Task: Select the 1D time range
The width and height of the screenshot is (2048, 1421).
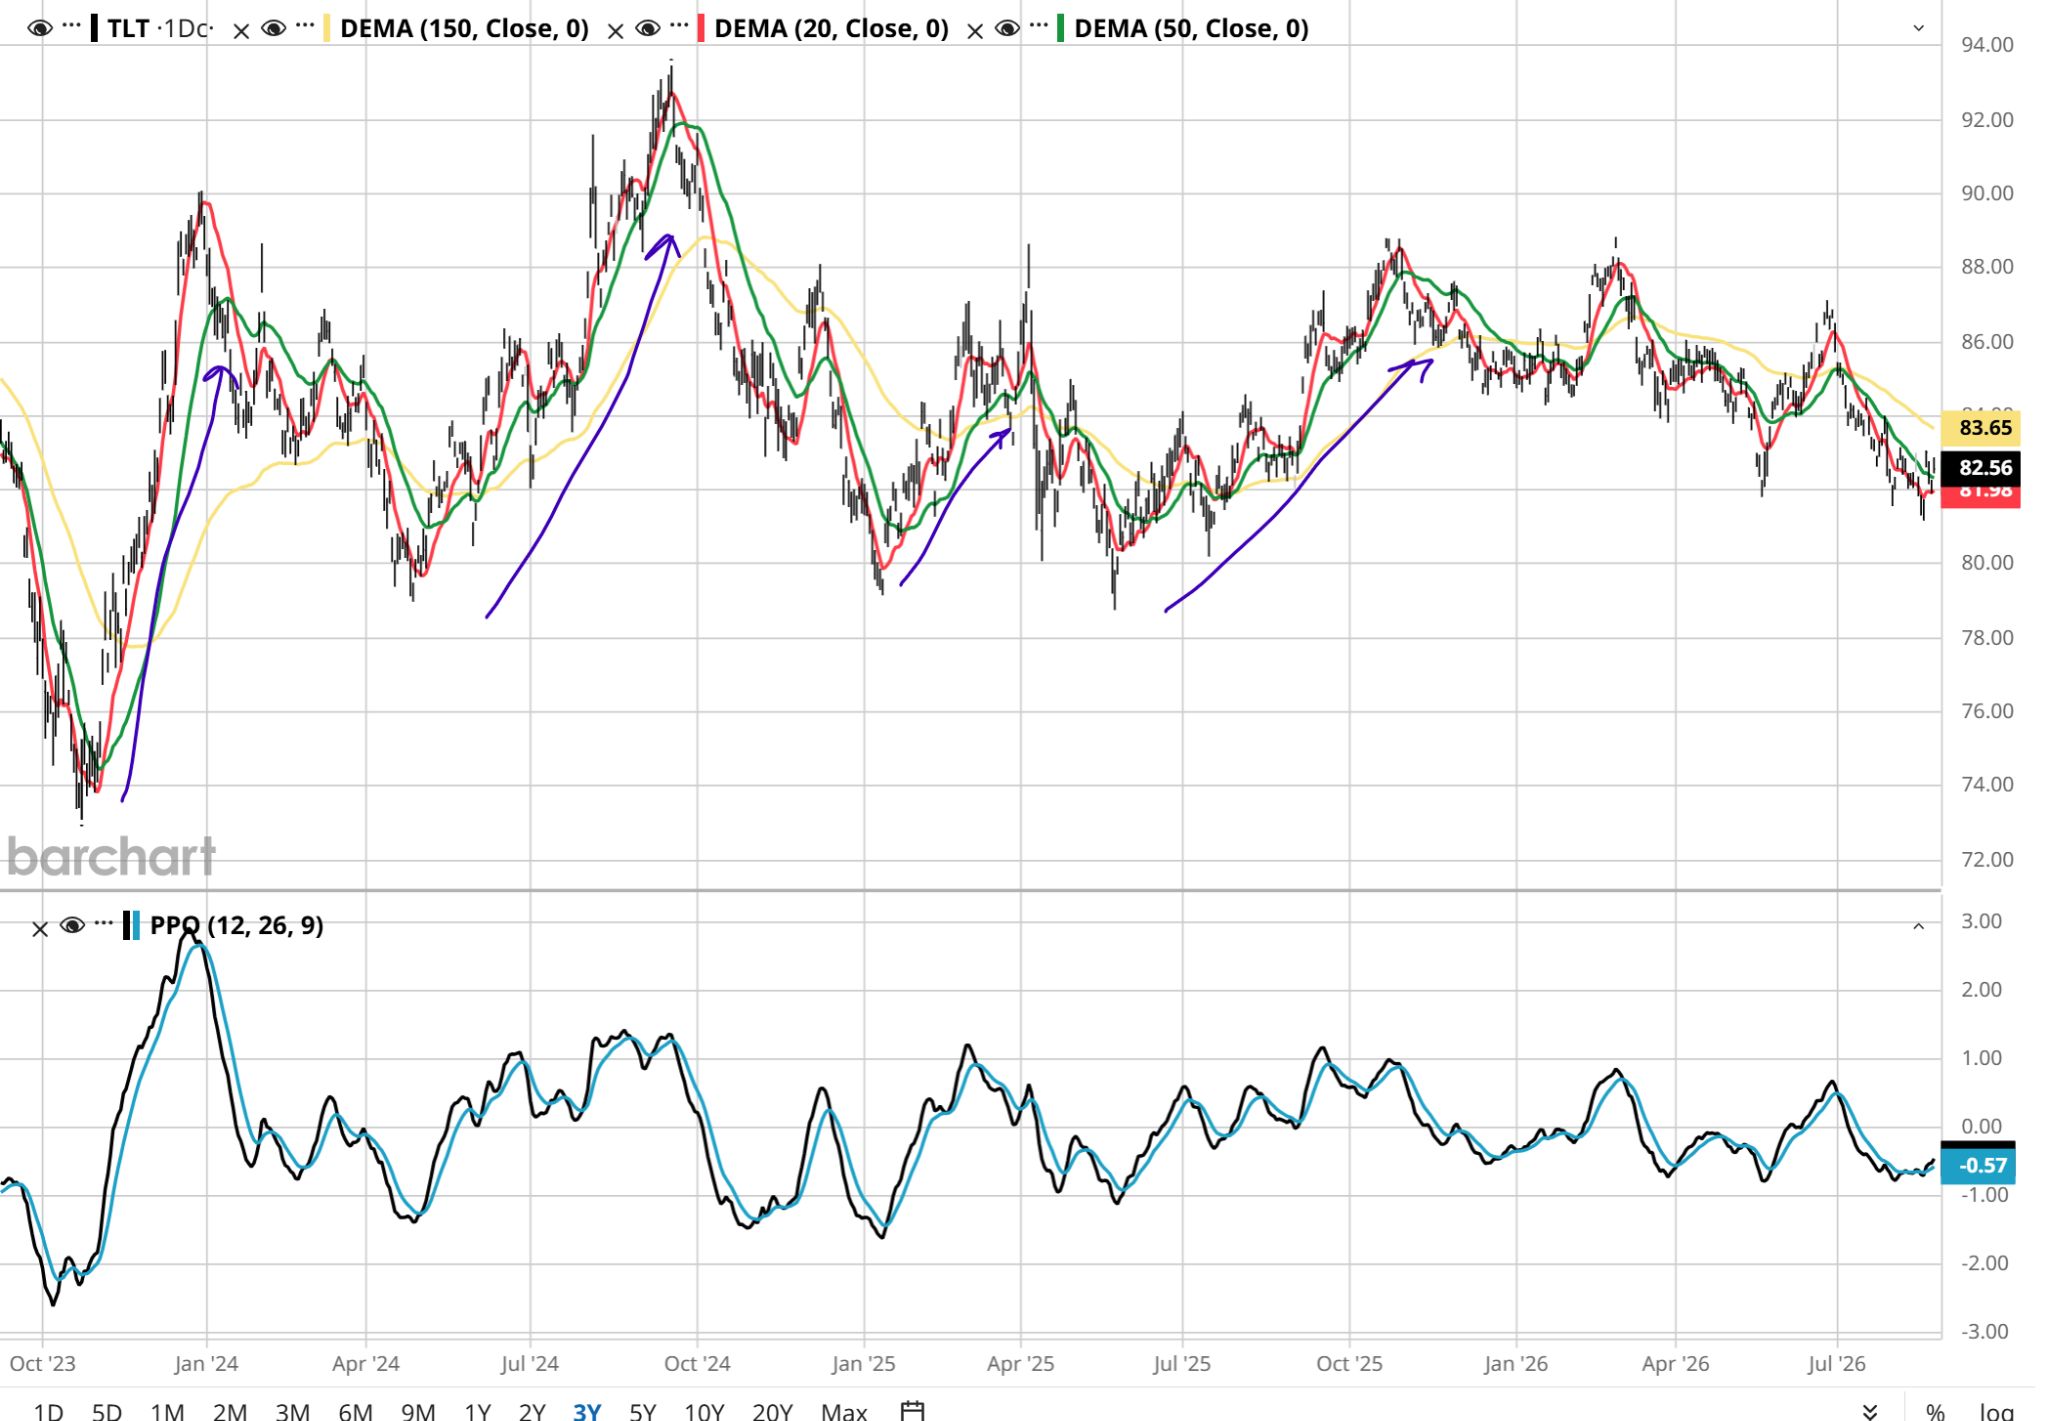Action: coord(48,1411)
